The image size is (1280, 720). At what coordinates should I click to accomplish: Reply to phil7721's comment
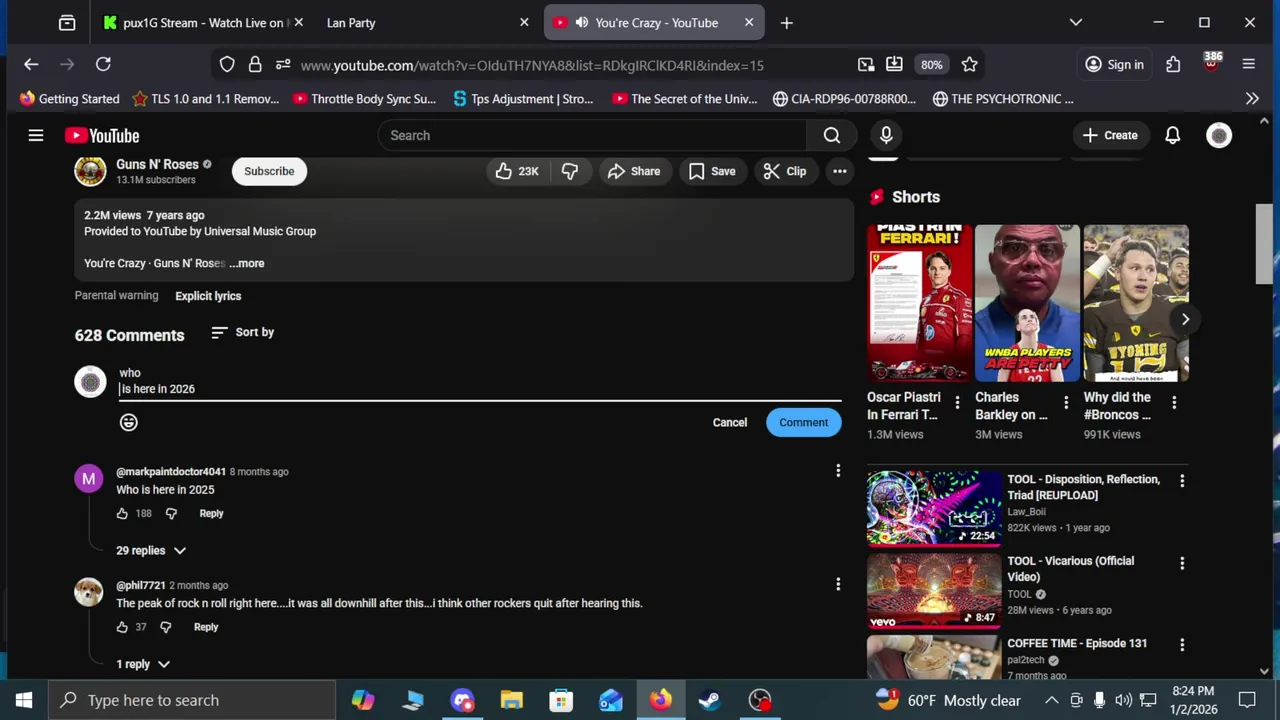206,627
